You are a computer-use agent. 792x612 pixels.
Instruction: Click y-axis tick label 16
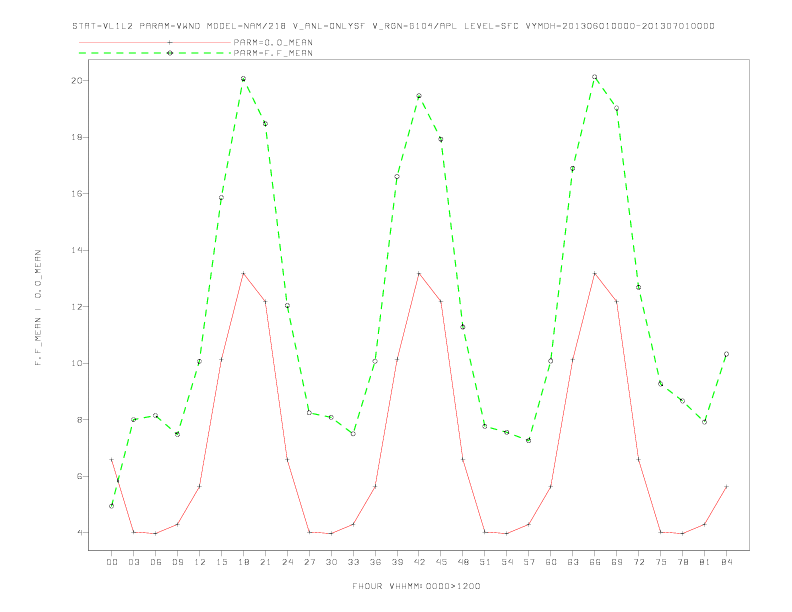78,194
